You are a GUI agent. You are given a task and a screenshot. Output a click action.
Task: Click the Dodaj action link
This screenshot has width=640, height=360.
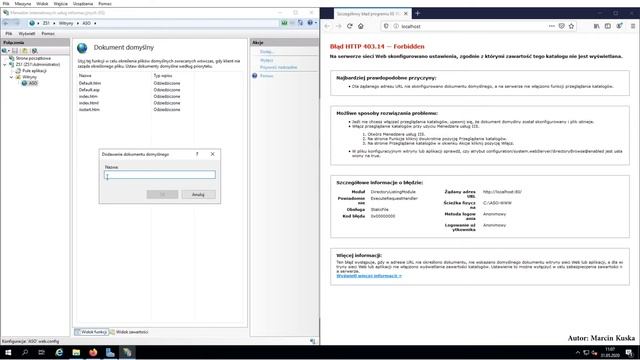(x=267, y=52)
